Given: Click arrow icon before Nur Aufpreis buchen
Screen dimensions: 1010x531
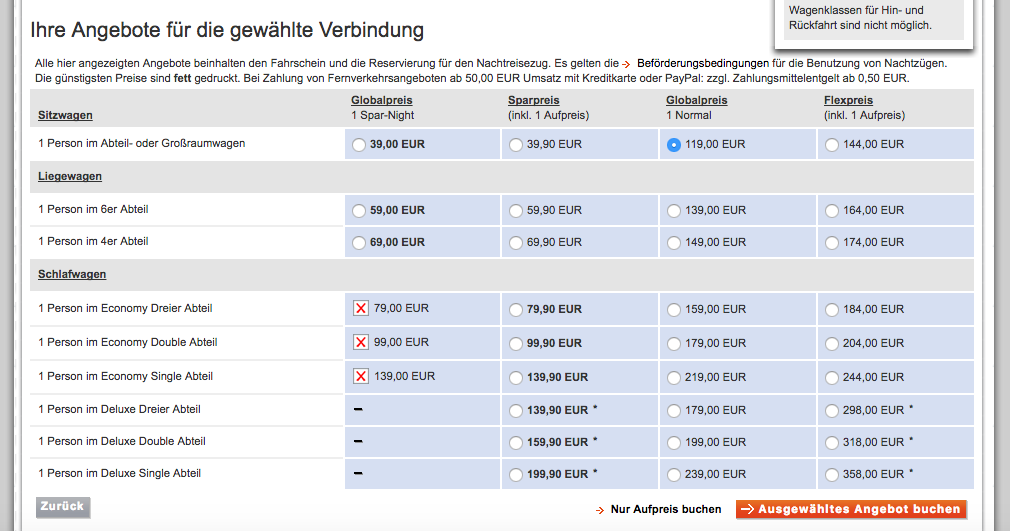Looking at the screenshot, I should point(599,510).
